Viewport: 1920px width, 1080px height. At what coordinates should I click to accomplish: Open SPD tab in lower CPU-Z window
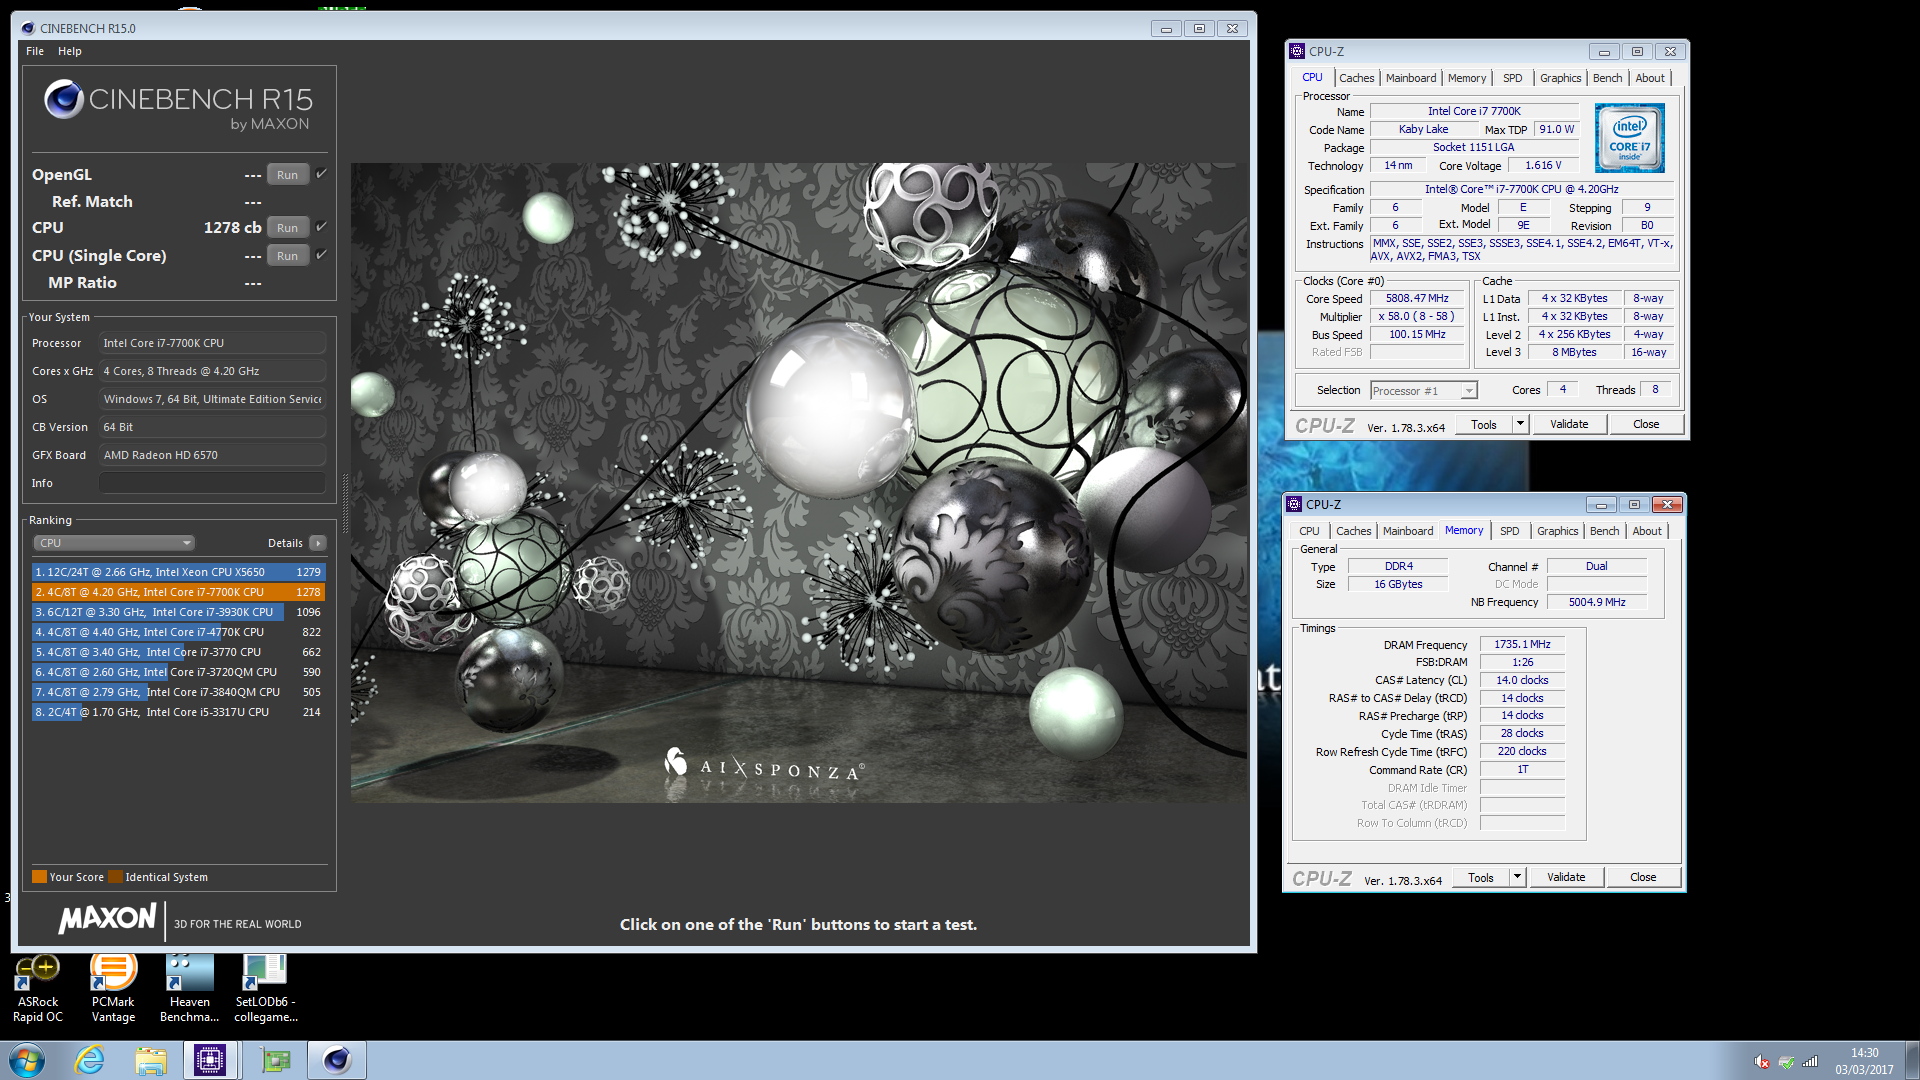coord(1509,531)
